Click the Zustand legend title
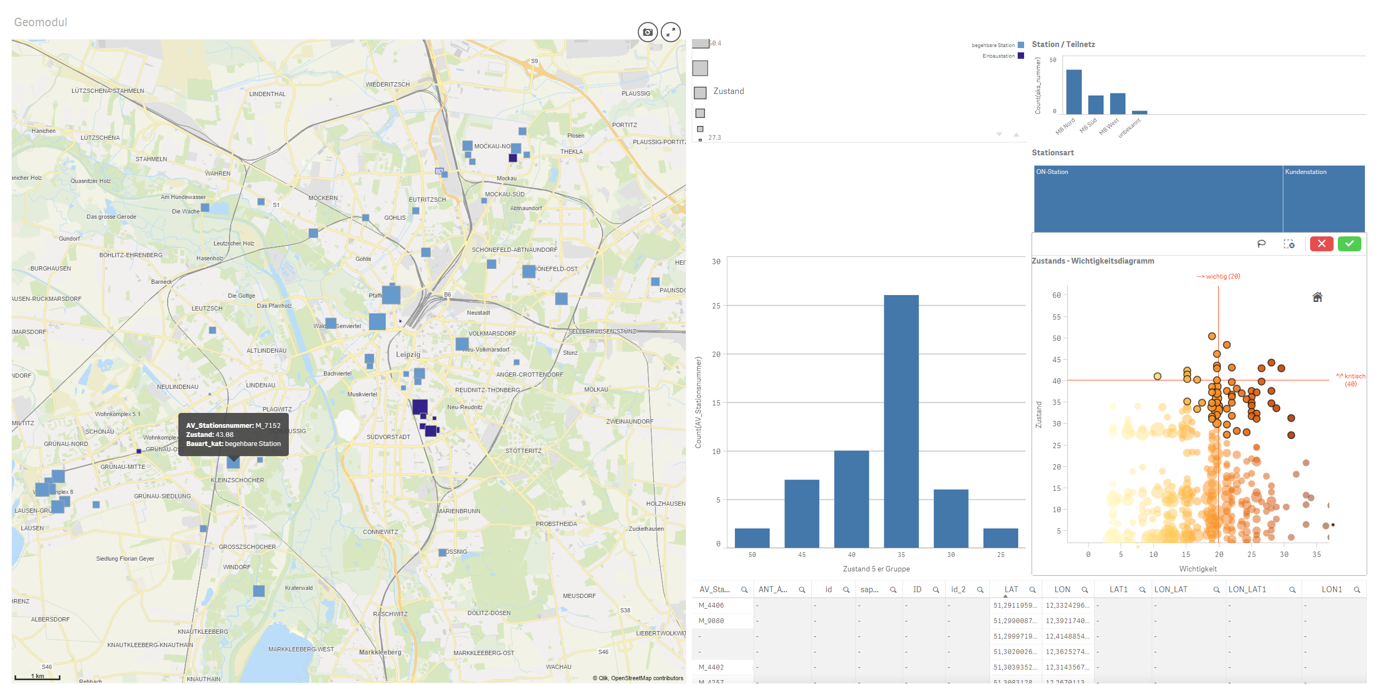The height and width of the screenshot is (685, 1377). (x=728, y=91)
